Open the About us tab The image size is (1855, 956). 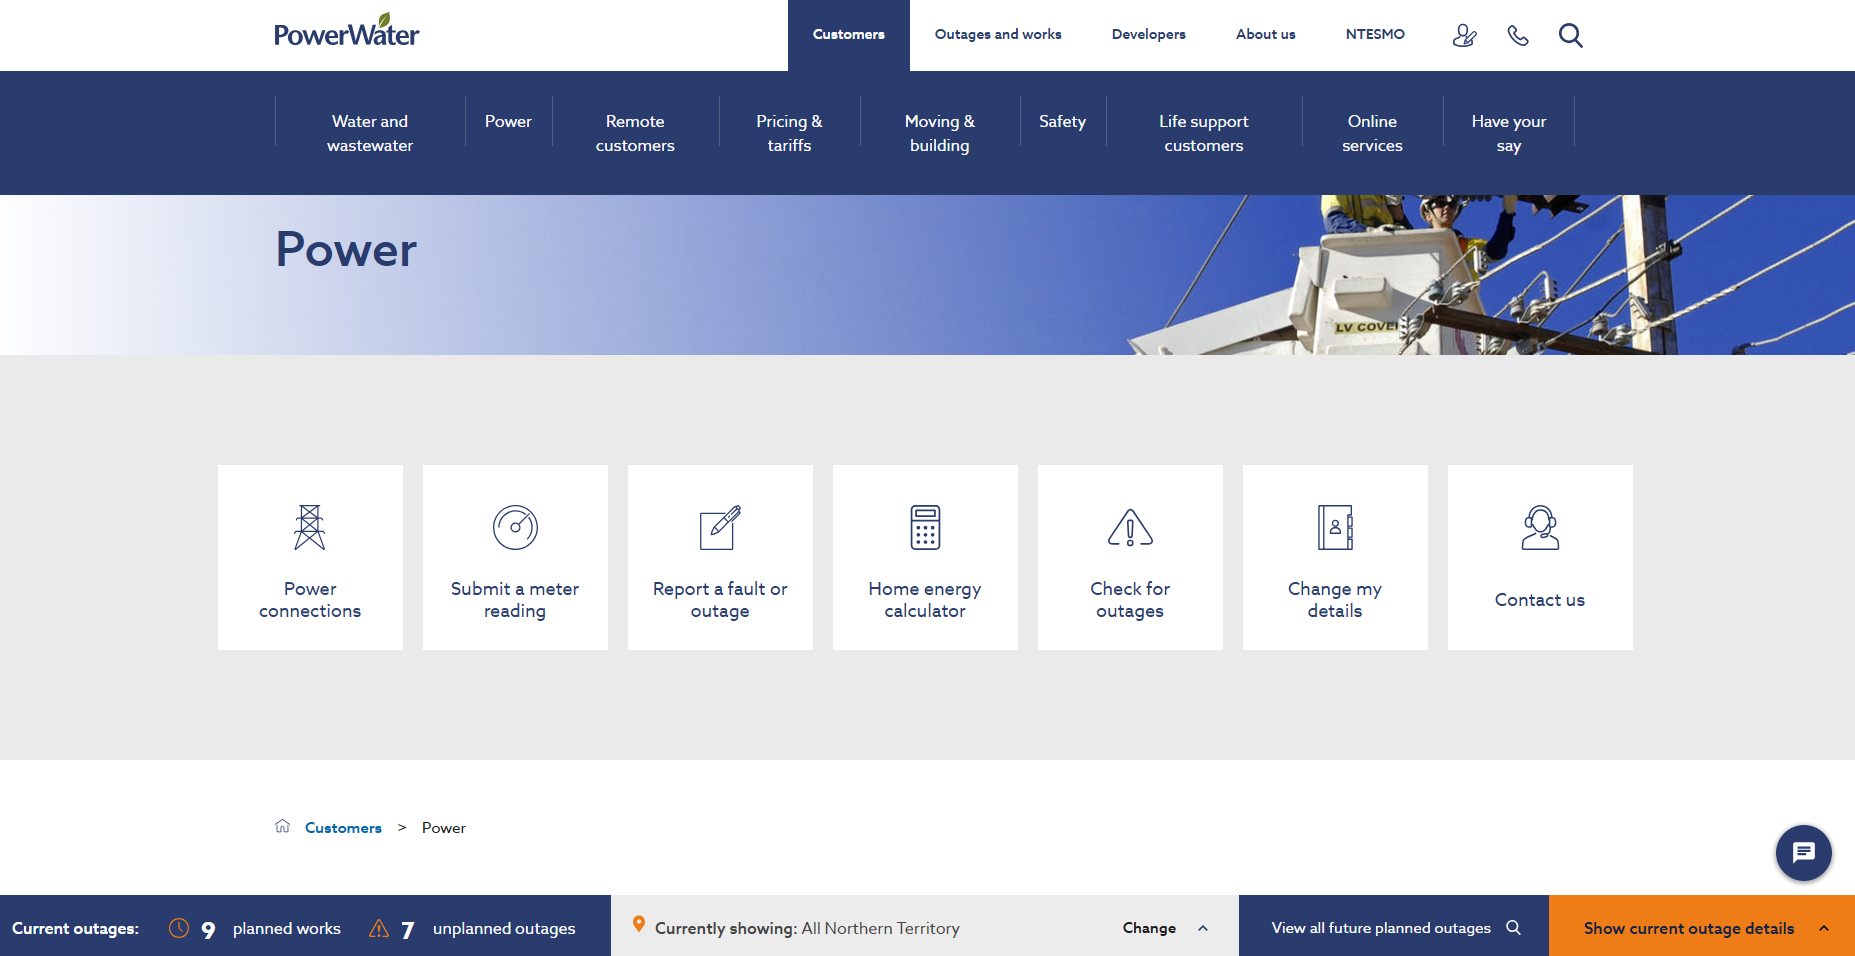[1266, 35]
